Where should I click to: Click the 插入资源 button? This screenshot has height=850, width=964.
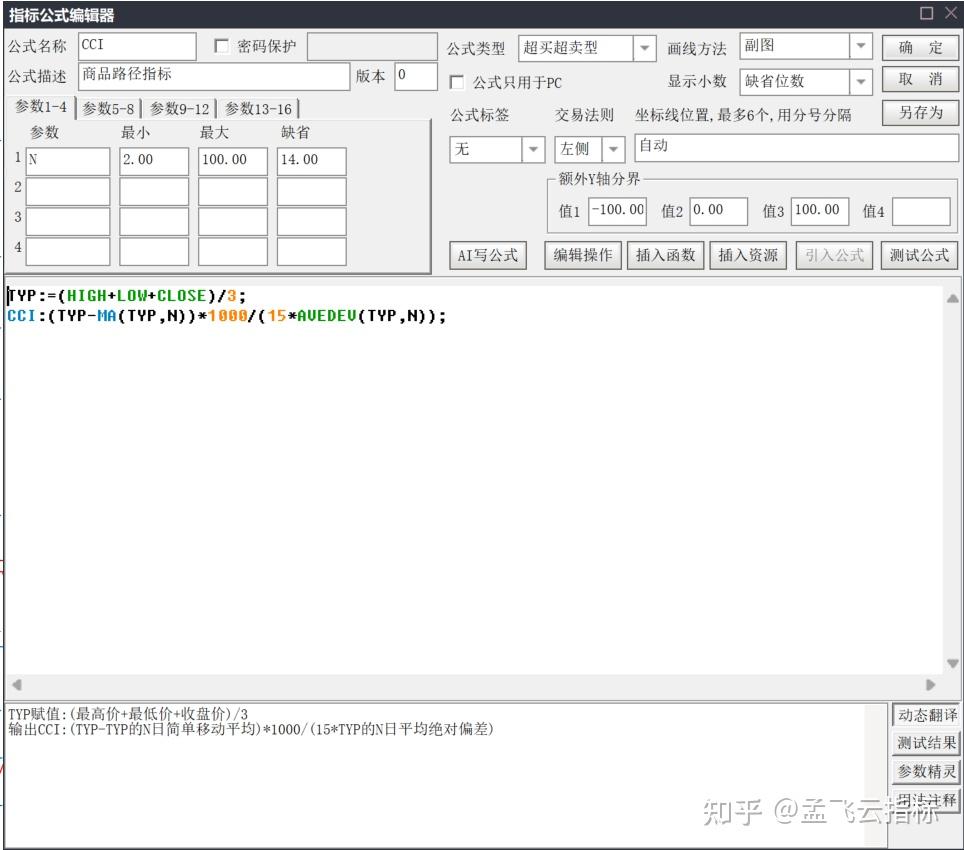748,255
